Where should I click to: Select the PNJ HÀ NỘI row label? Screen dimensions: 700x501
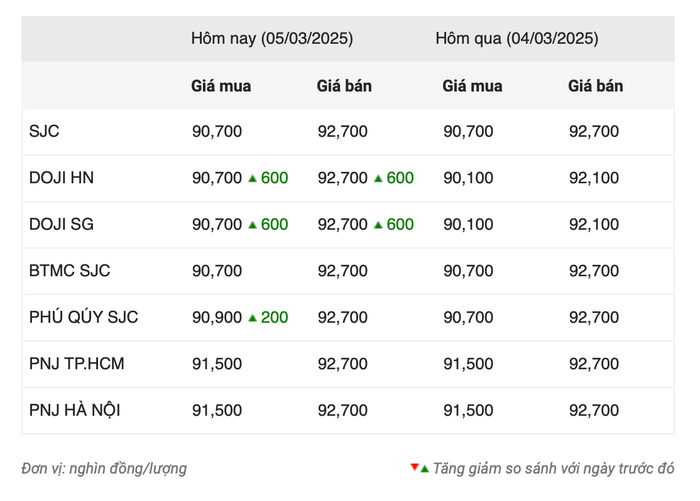(75, 410)
